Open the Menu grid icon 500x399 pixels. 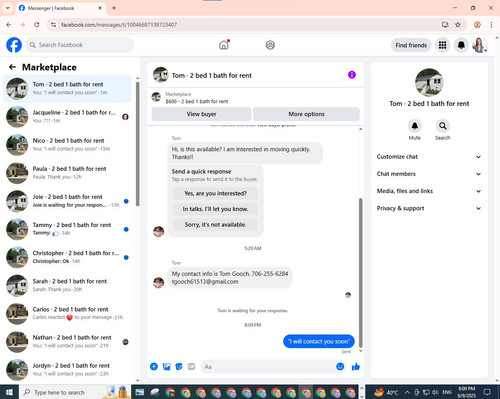[x=442, y=45]
